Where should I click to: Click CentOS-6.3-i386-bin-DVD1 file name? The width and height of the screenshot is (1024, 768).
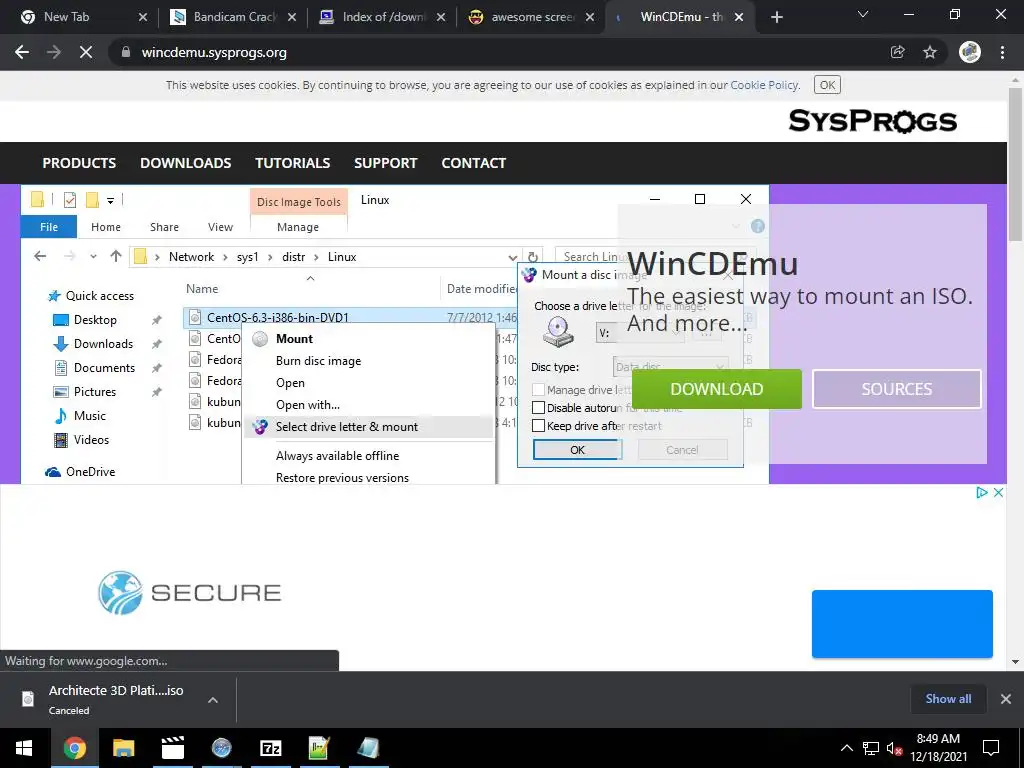(x=278, y=317)
